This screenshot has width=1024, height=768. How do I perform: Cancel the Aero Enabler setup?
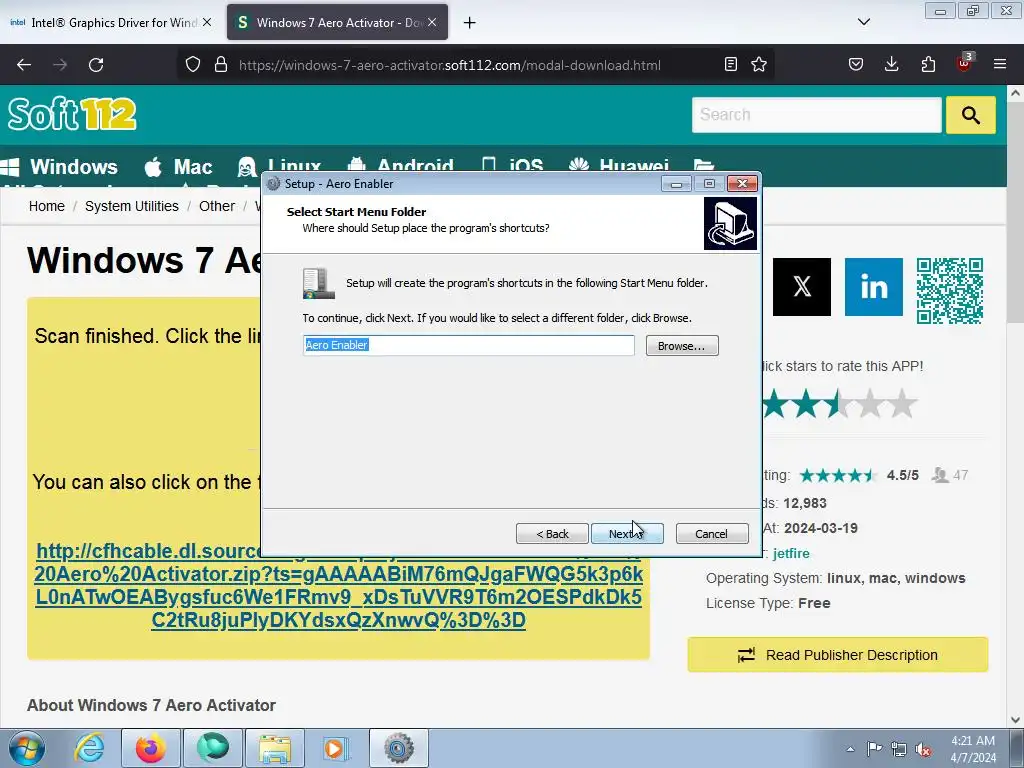click(x=712, y=534)
